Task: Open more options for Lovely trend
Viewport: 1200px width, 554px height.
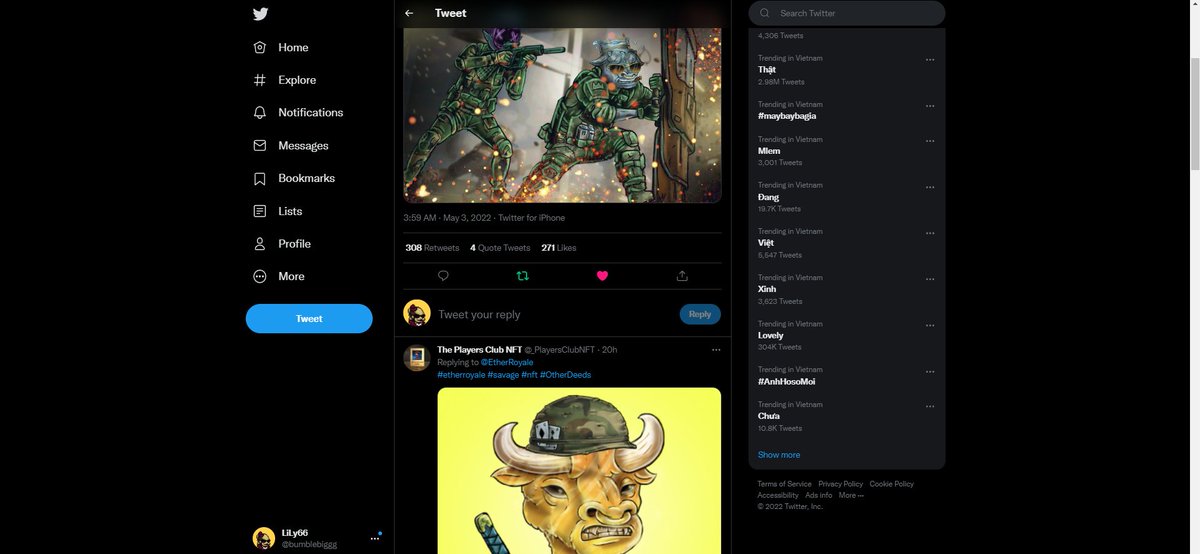Action: [x=930, y=325]
